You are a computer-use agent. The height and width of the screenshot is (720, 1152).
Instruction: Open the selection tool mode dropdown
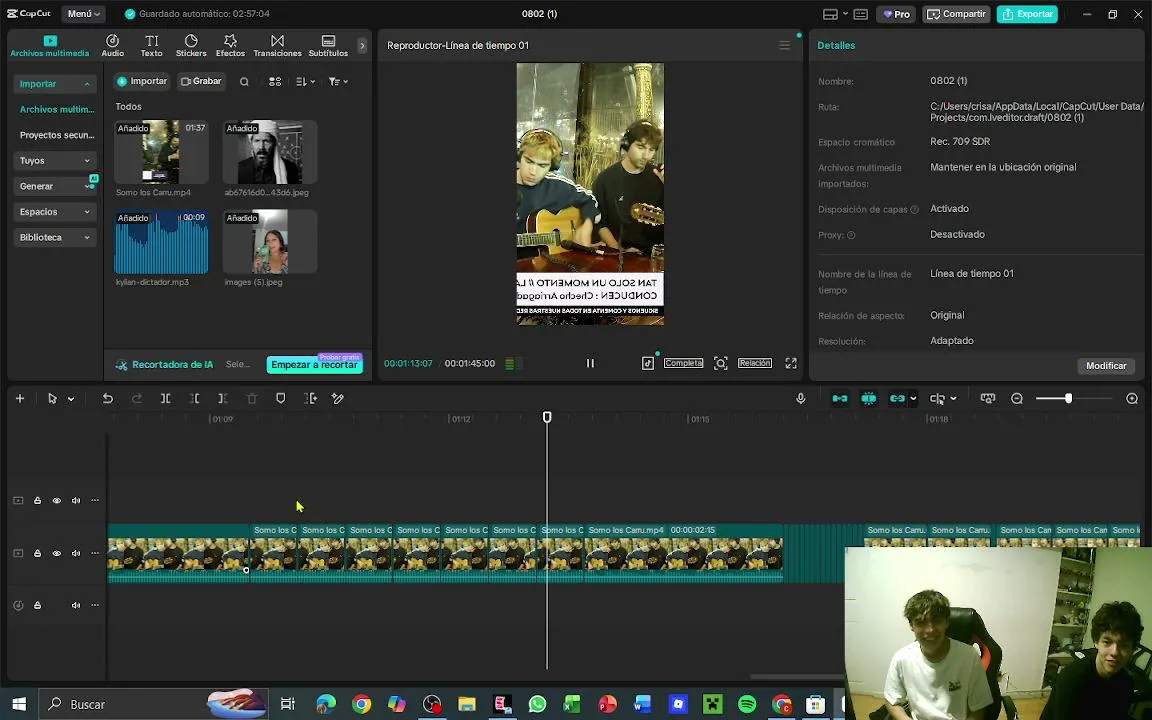point(71,398)
